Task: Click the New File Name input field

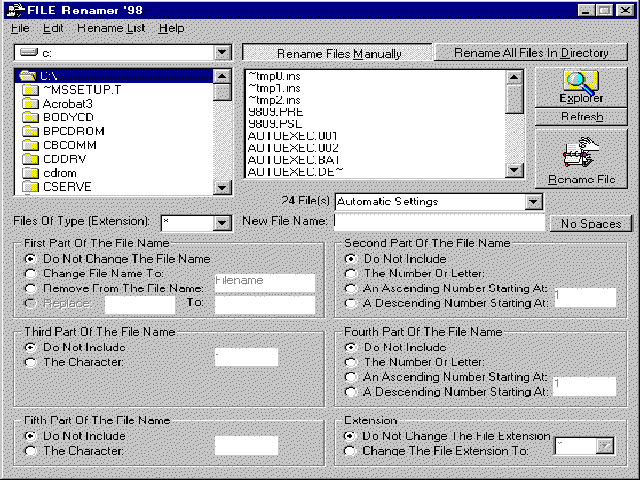Action: click(x=438, y=222)
